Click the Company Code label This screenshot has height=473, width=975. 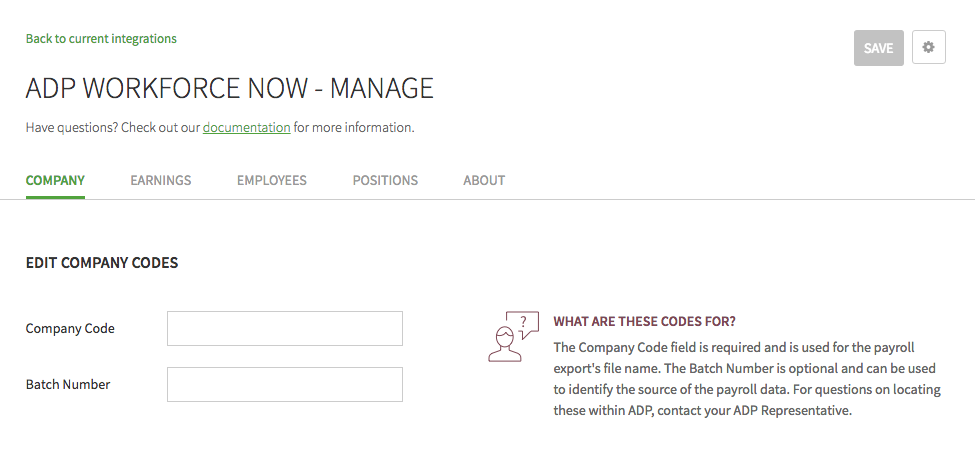click(x=70, y=328)
